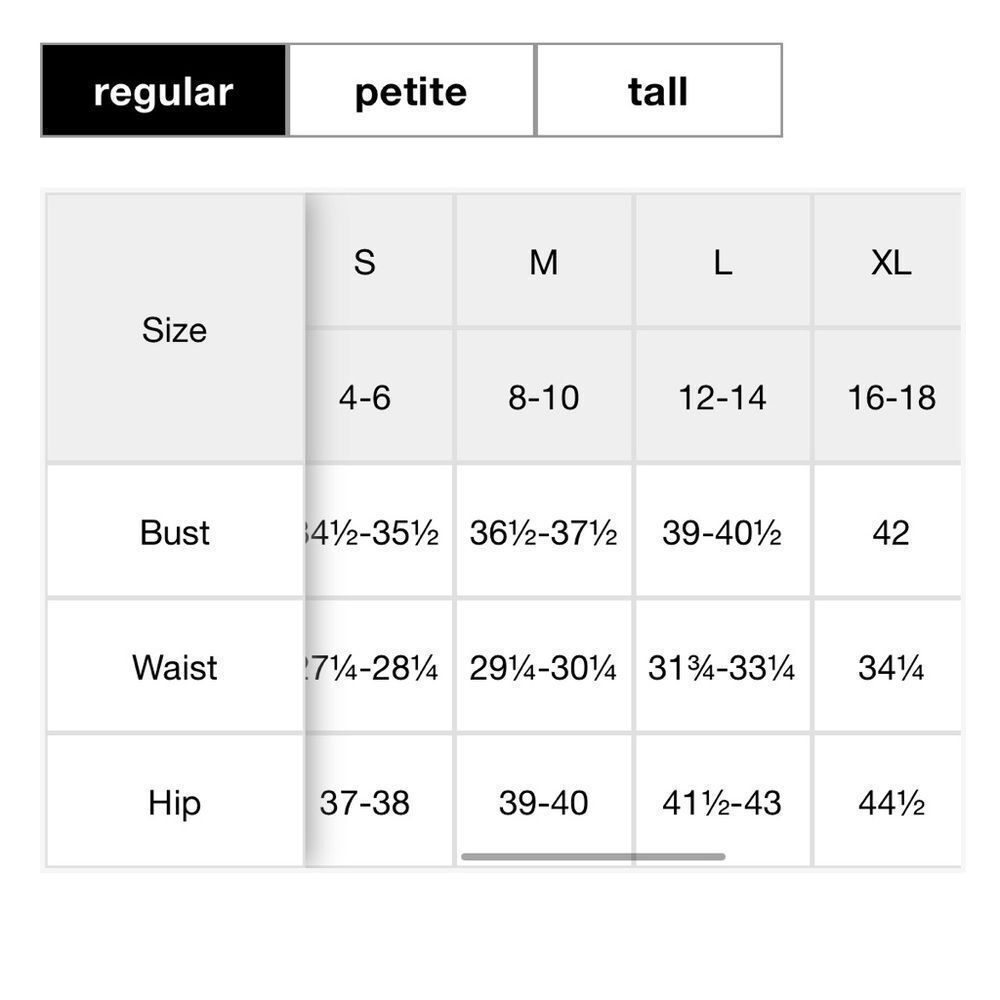
Task: Select the S size column header
Action: (x=379, y=261)
